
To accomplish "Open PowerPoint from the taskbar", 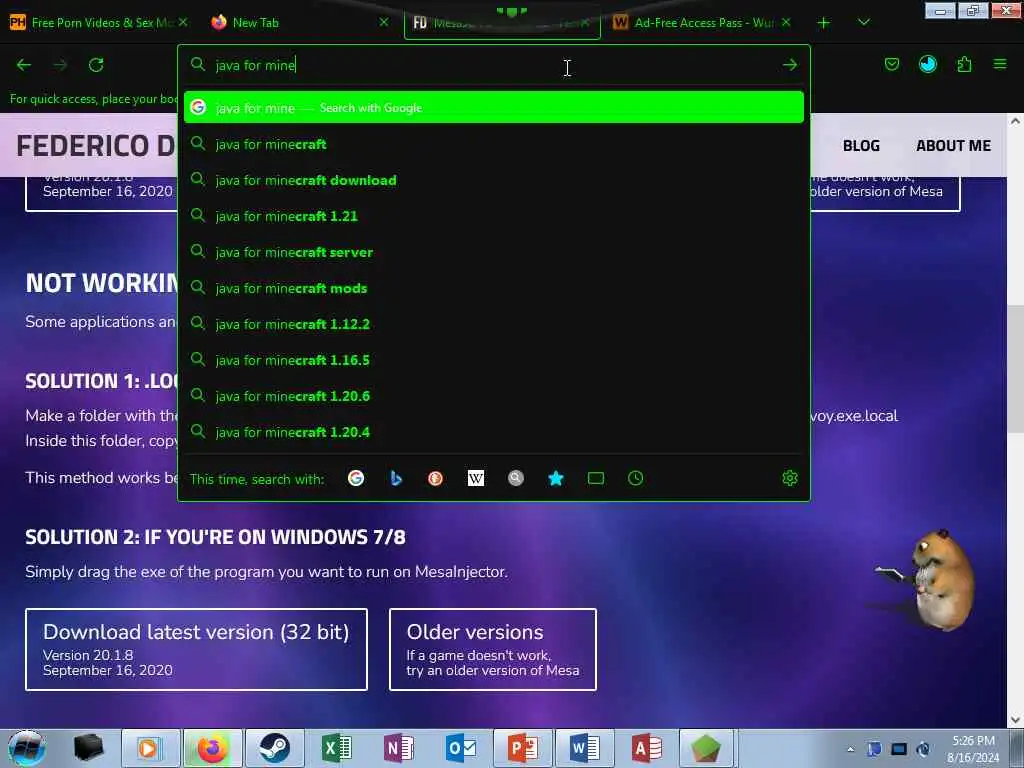I will [522, 748].
